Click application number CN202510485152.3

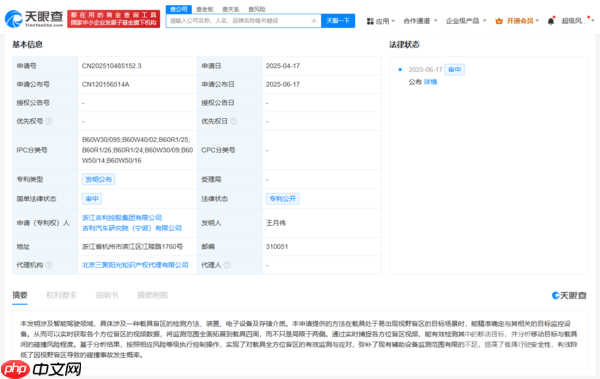pyautogui.click(x=112, y=66)
